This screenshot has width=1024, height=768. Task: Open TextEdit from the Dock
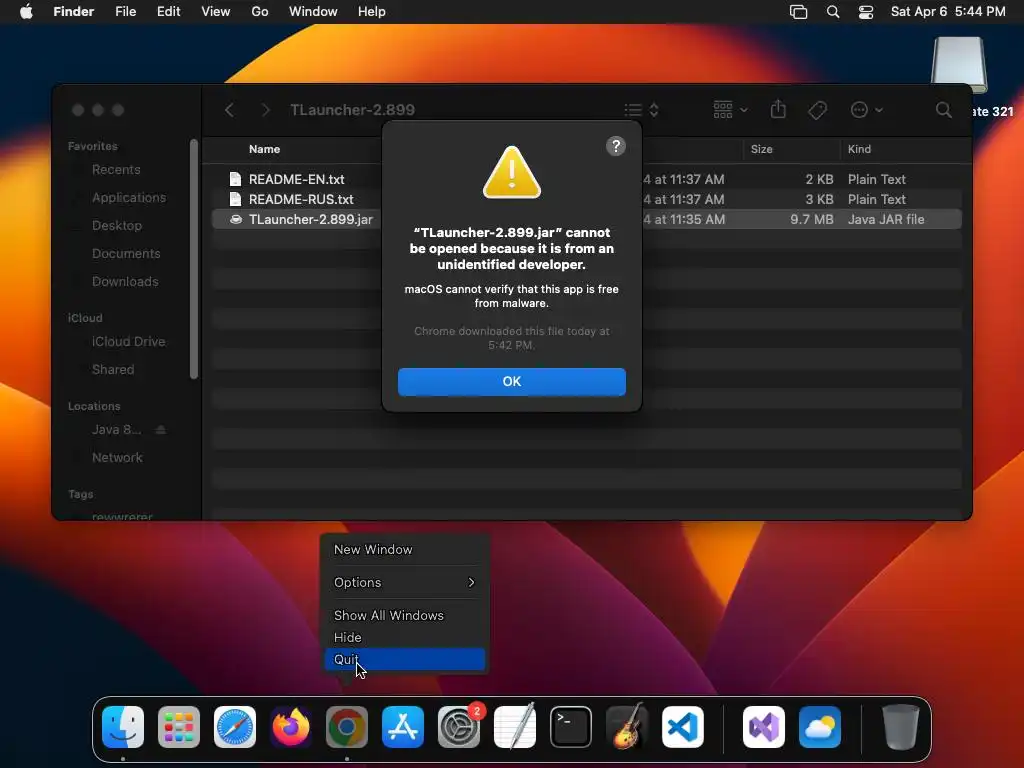click(515, 727)
